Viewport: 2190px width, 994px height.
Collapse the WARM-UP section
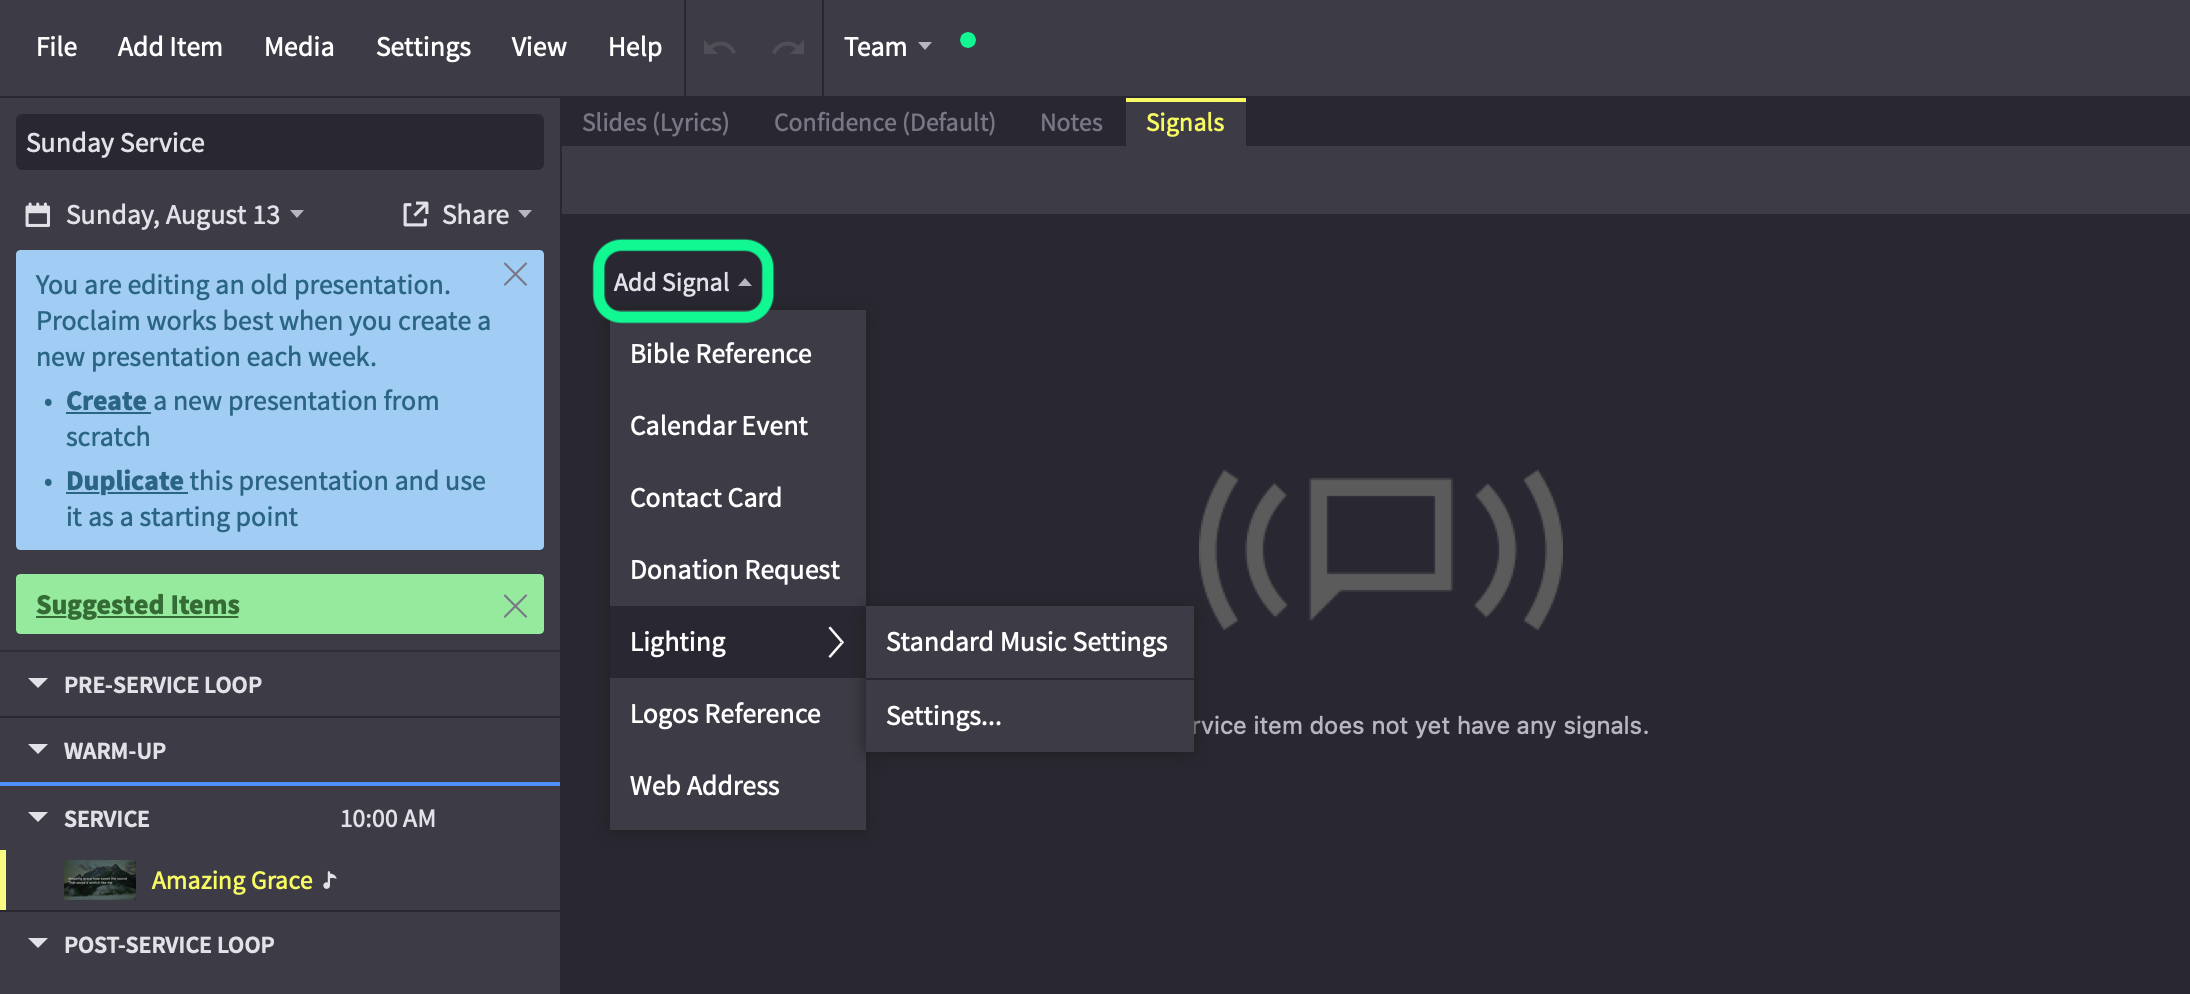point(38,749)
